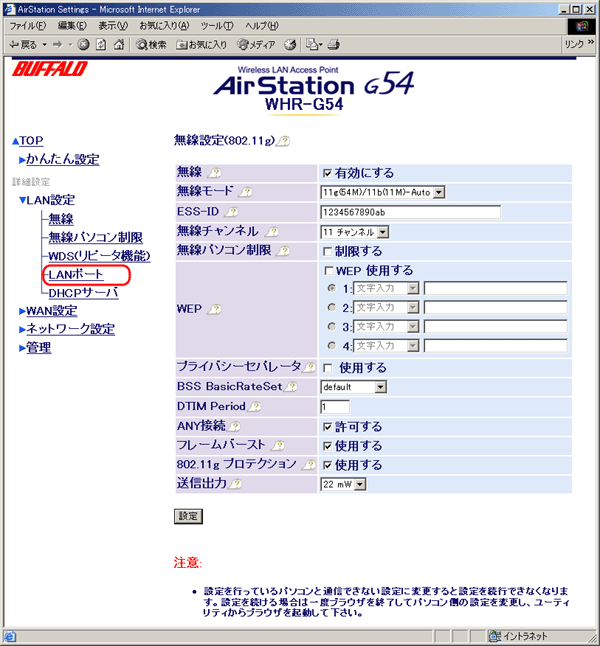Open the ツール(T) menu
Image resolution: width=600 pixels, height=646 pixels.
click(x=217, y=26)
